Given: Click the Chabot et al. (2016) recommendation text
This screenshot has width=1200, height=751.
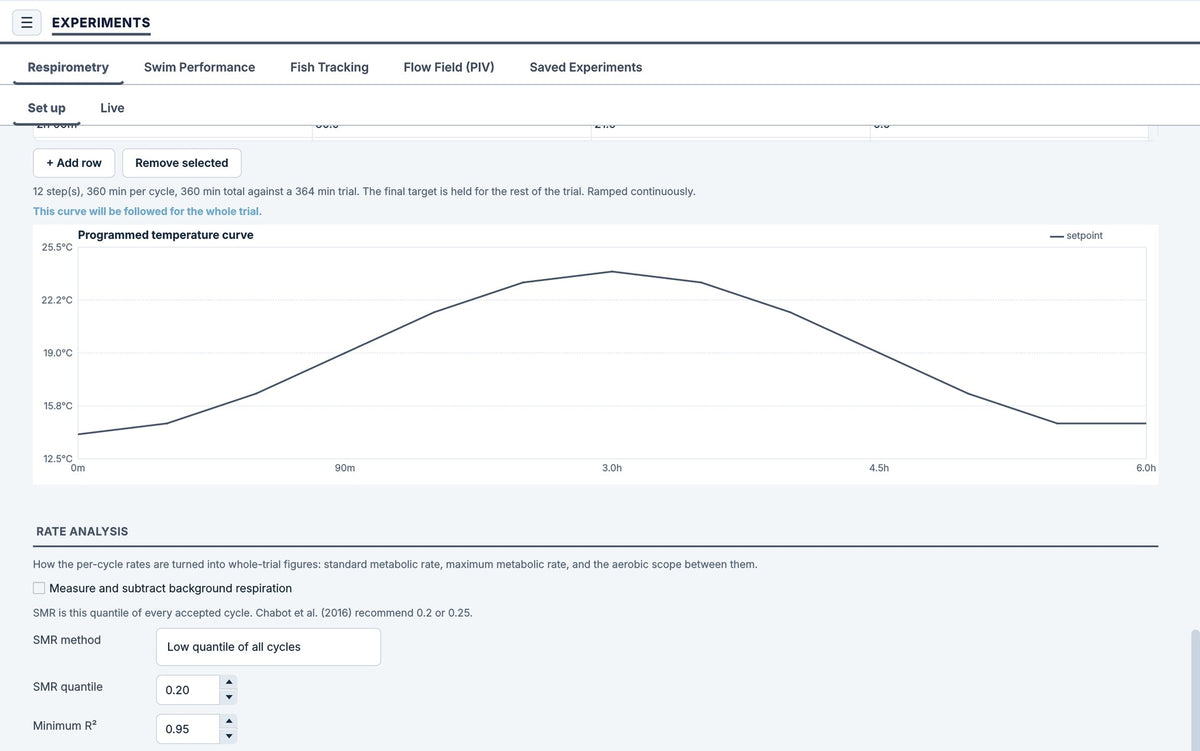Looking at the screenshot, I should click(253, 612).
